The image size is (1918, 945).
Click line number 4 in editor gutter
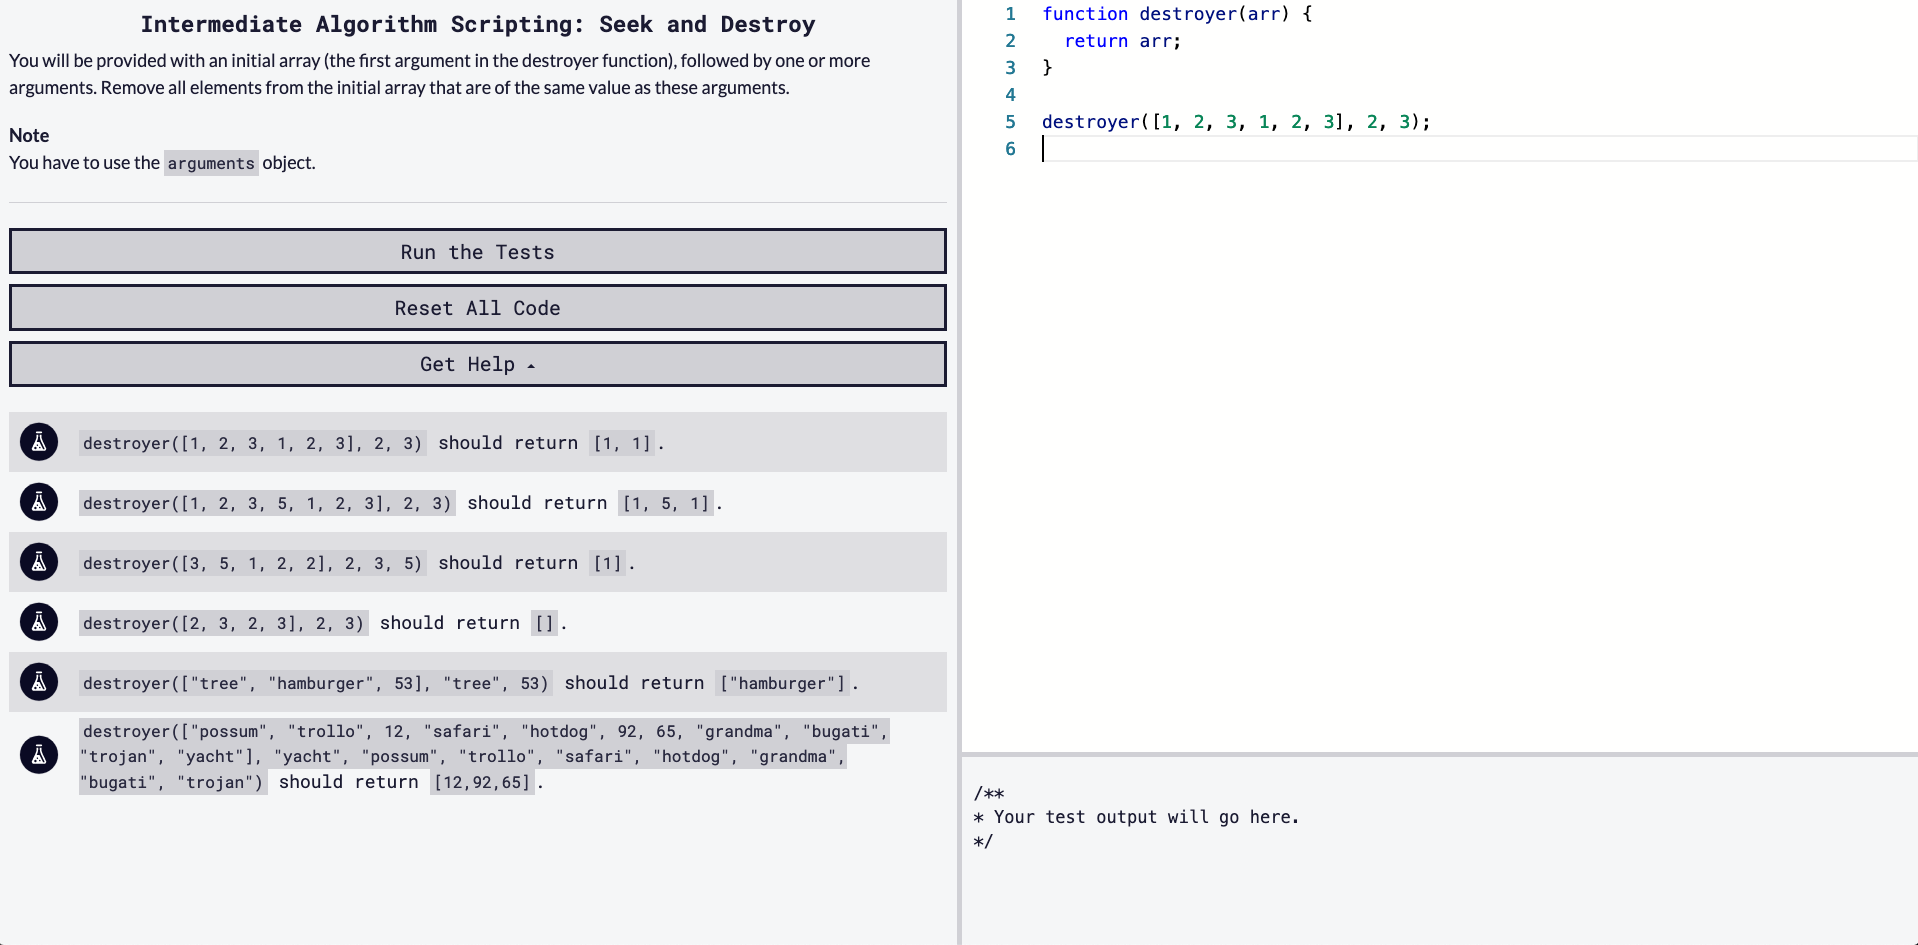[1010, 95]
